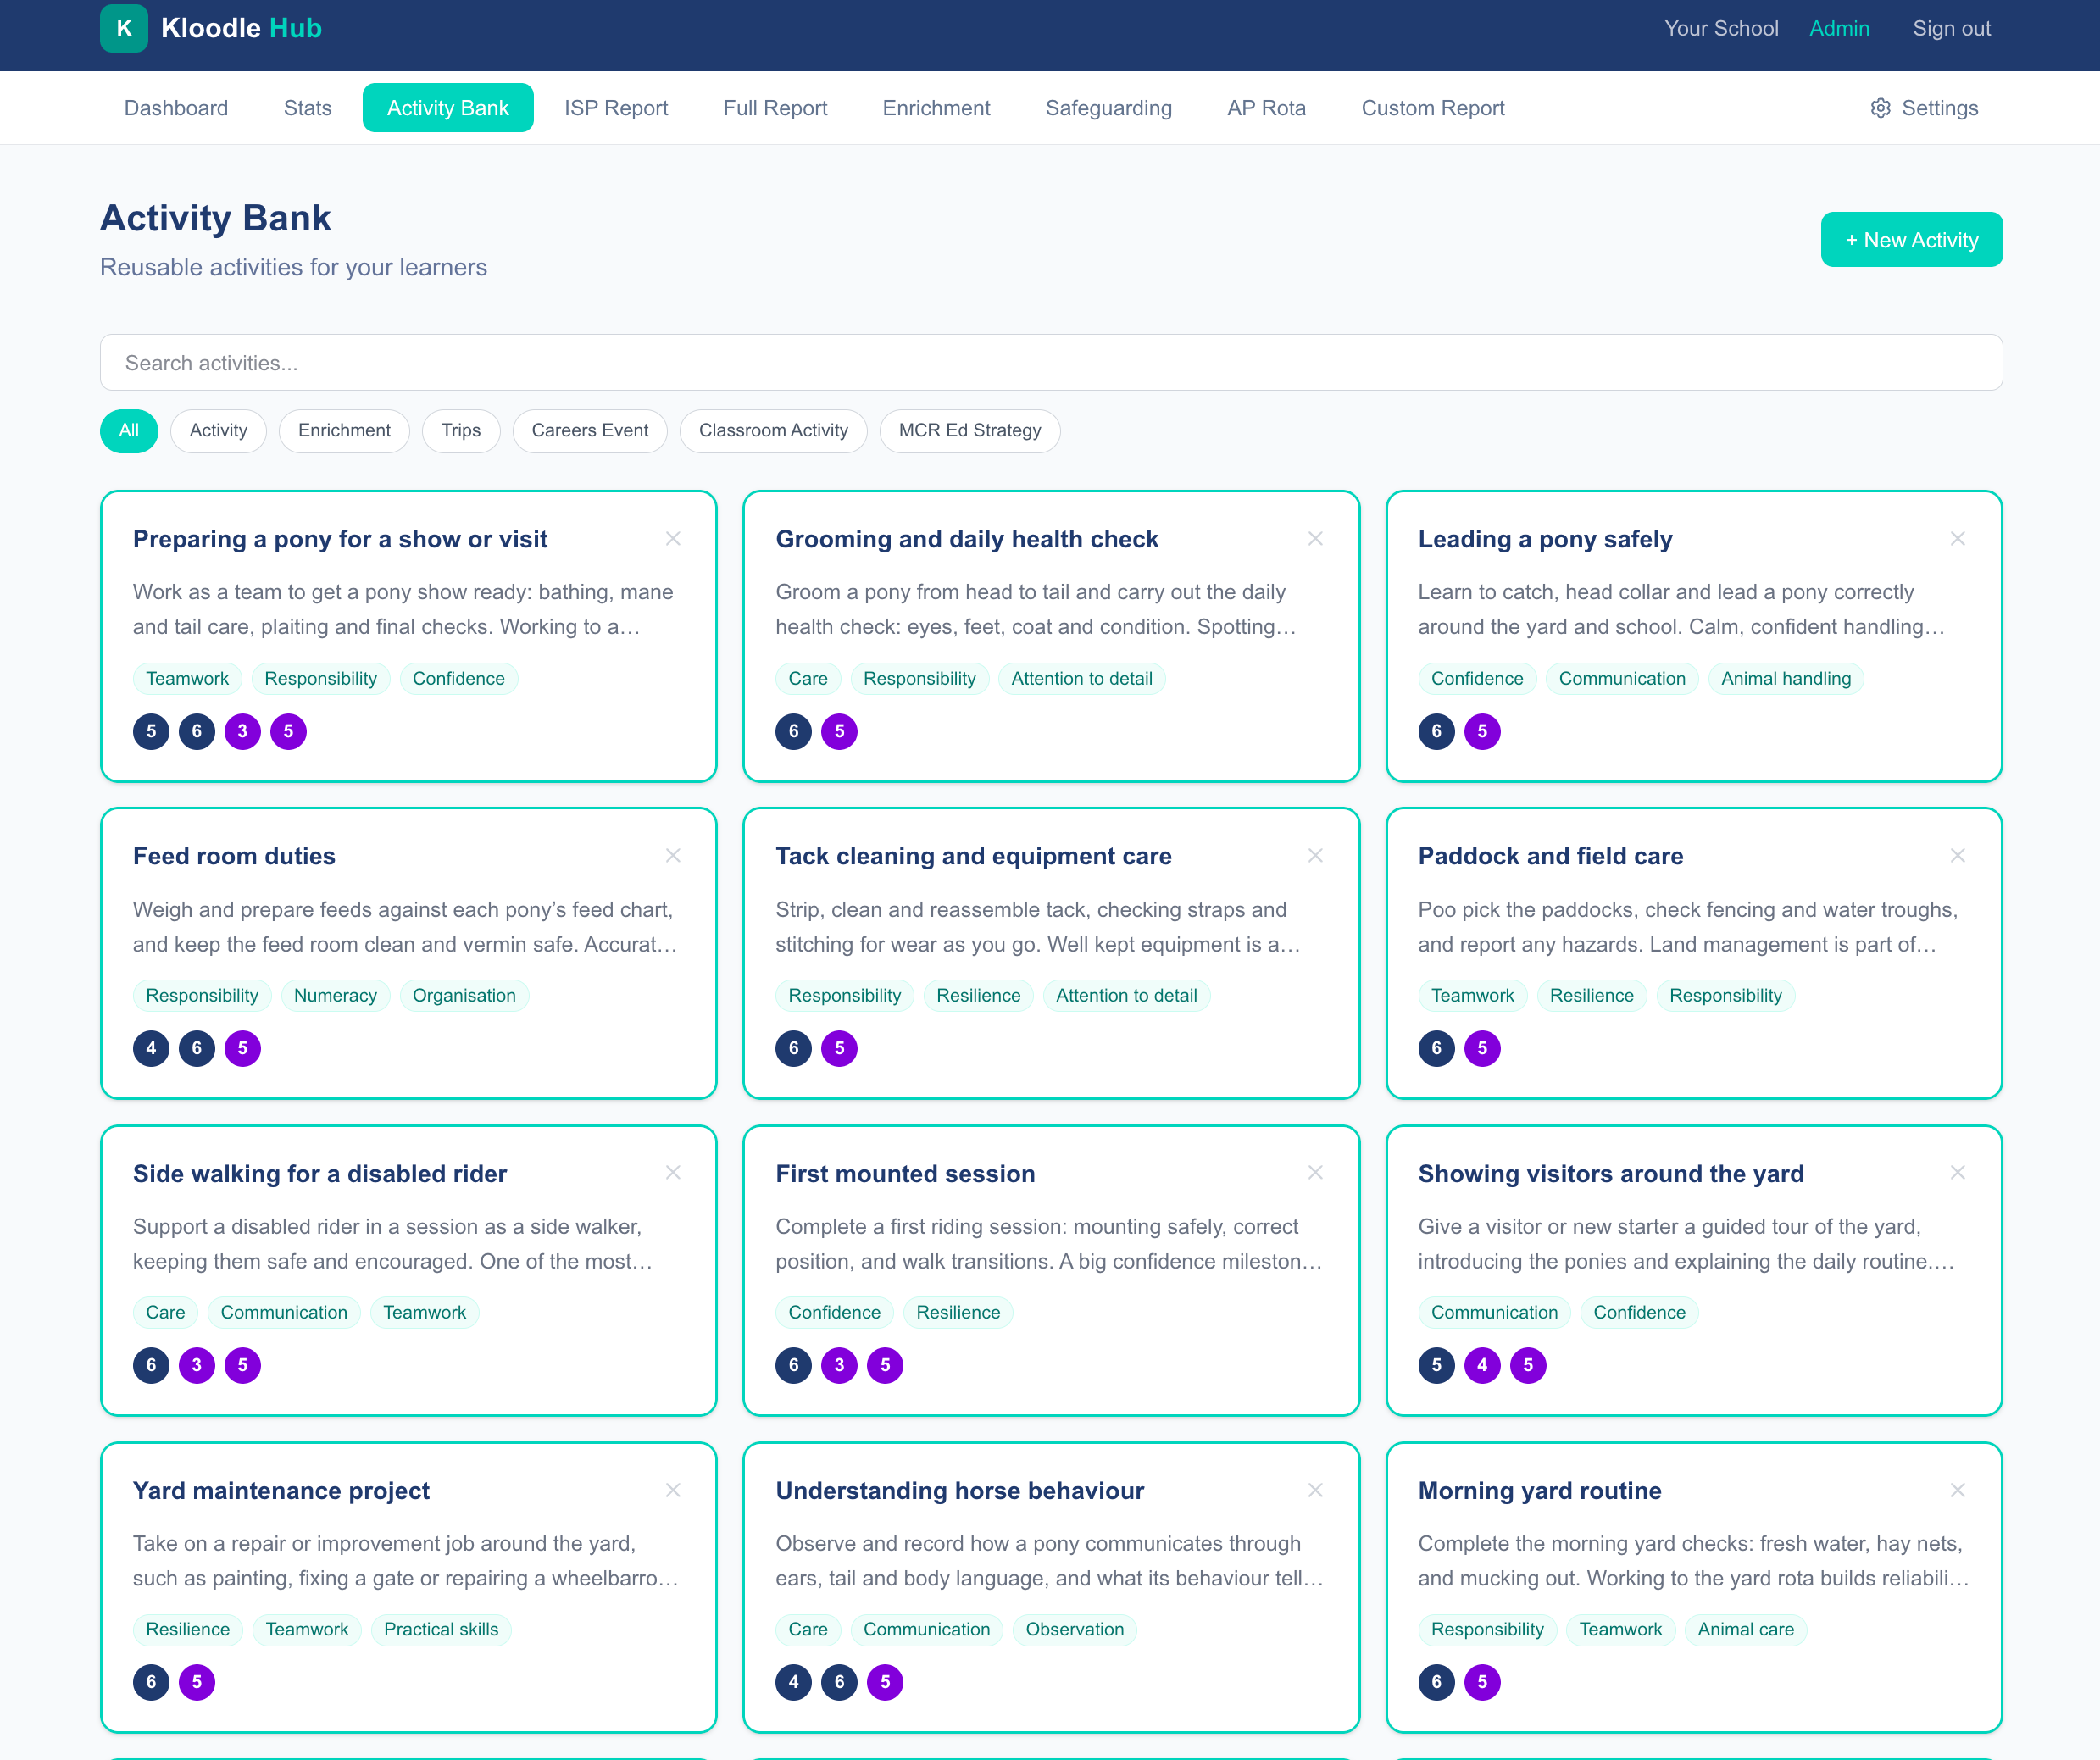This screenshot has width=2100, height=1760.
Task: Click the Animal care tag
Action: [1746, 1630]
